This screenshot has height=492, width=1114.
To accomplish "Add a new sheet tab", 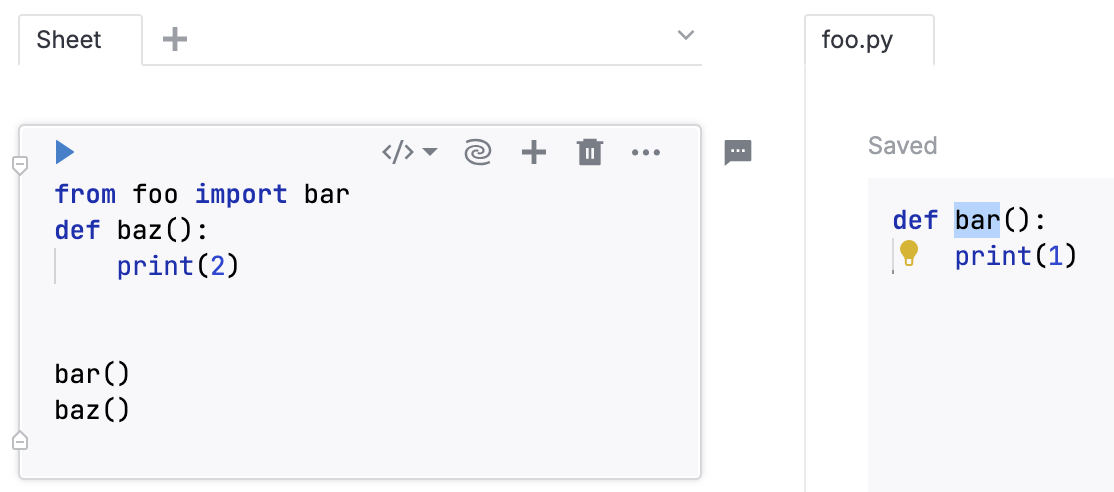I will tap(175, 40).
